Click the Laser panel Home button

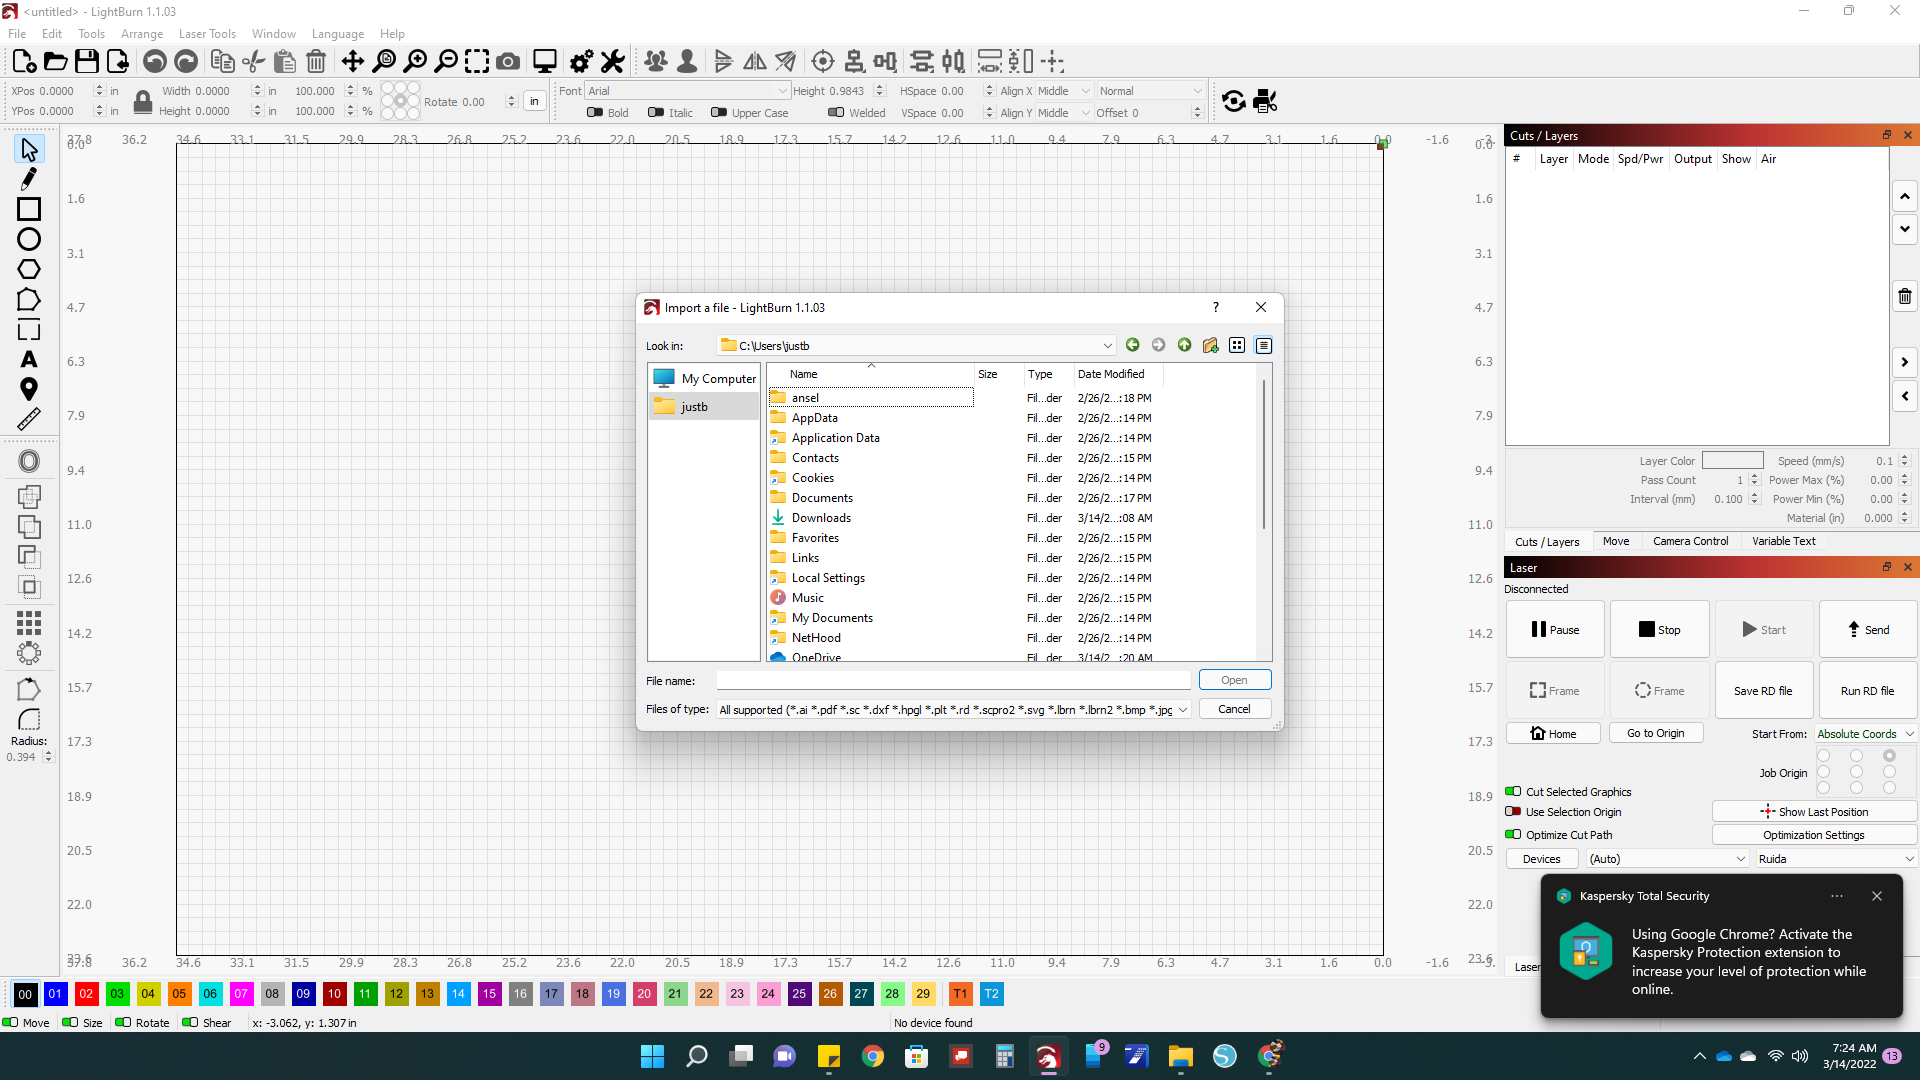pyautogui.click(x=1553, y=734)
